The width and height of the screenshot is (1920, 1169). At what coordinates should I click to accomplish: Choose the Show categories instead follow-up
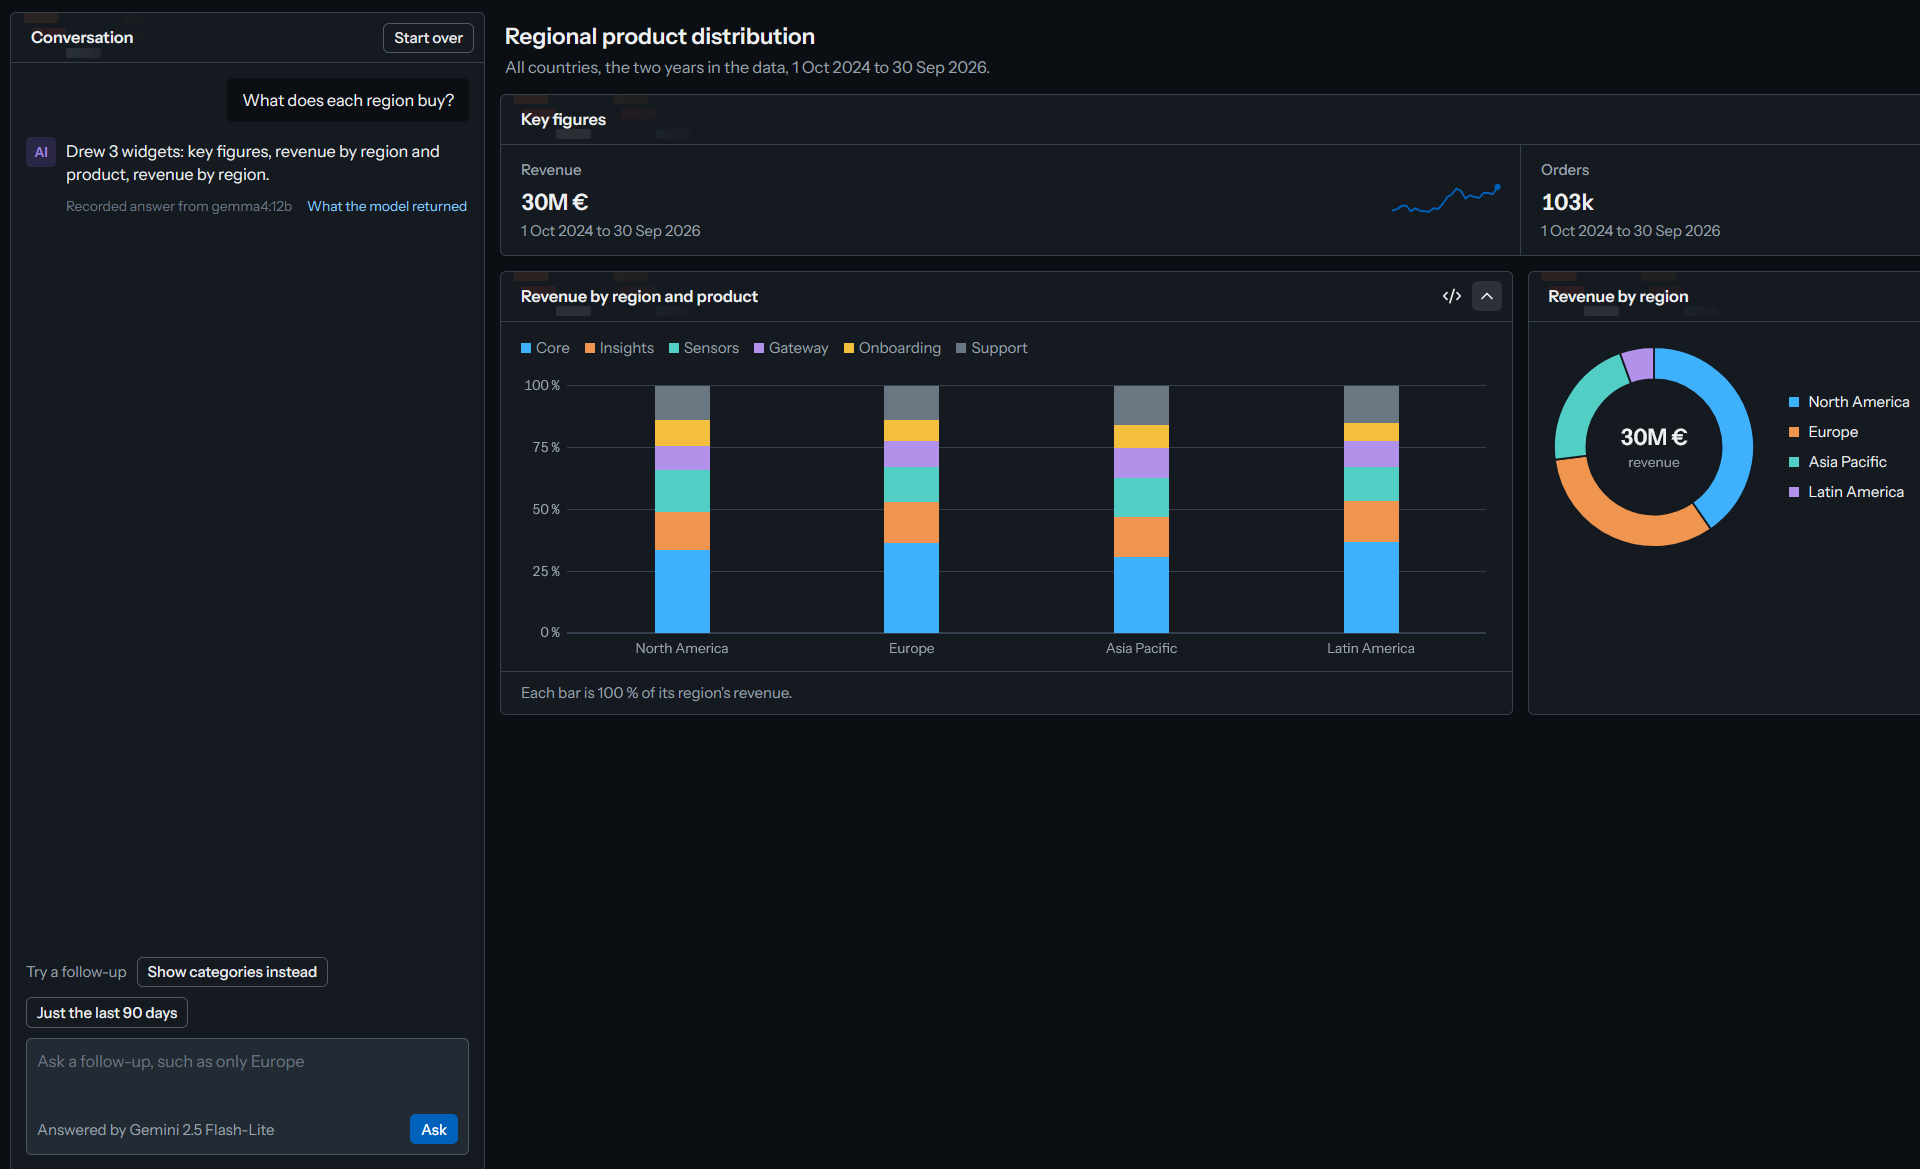coord(232,972)
